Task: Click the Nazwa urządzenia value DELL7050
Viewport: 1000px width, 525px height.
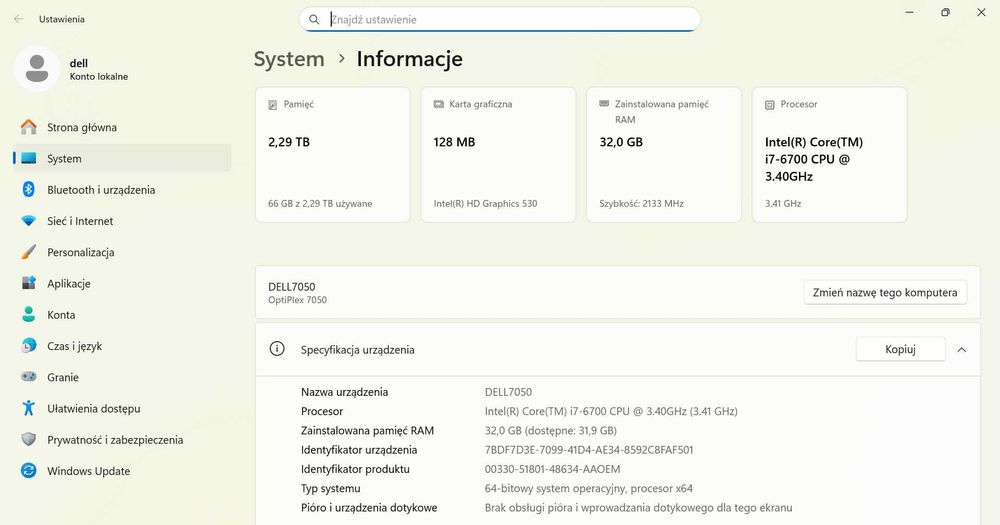Action: tap(508, 392)
